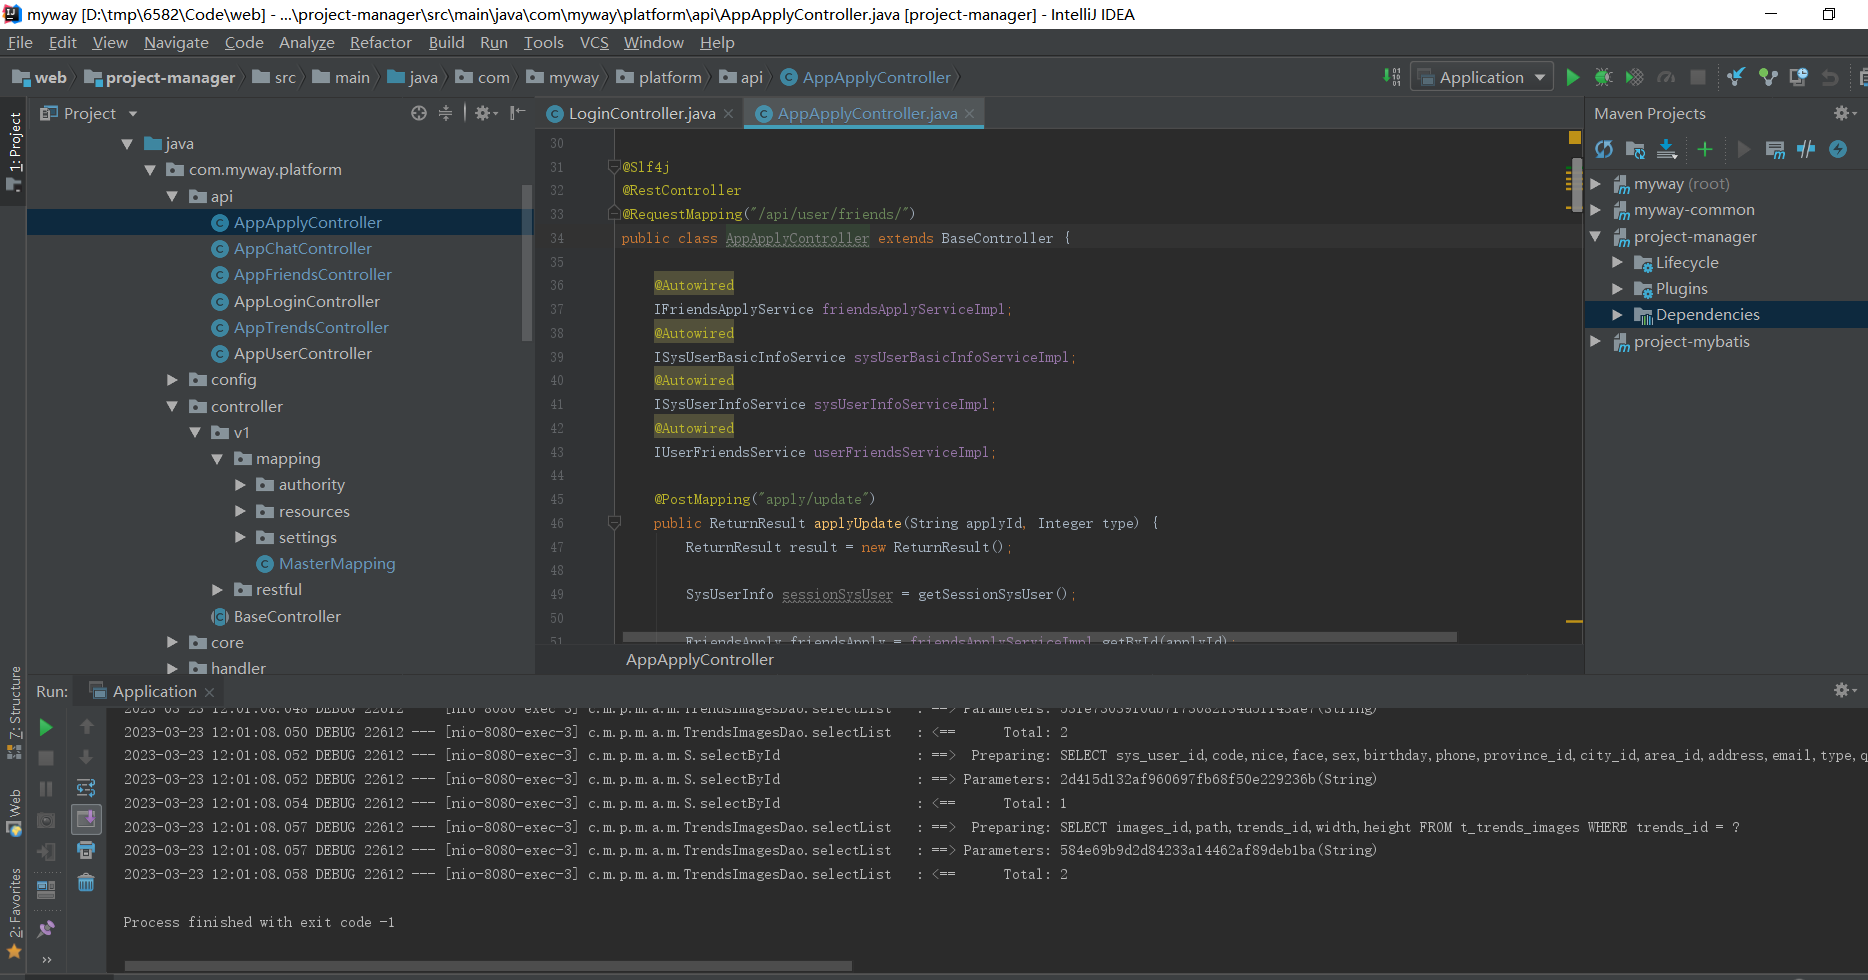Toggle Maven offline mode
This screenshot has width=1868, height=980.
[x=1806, y=149]
